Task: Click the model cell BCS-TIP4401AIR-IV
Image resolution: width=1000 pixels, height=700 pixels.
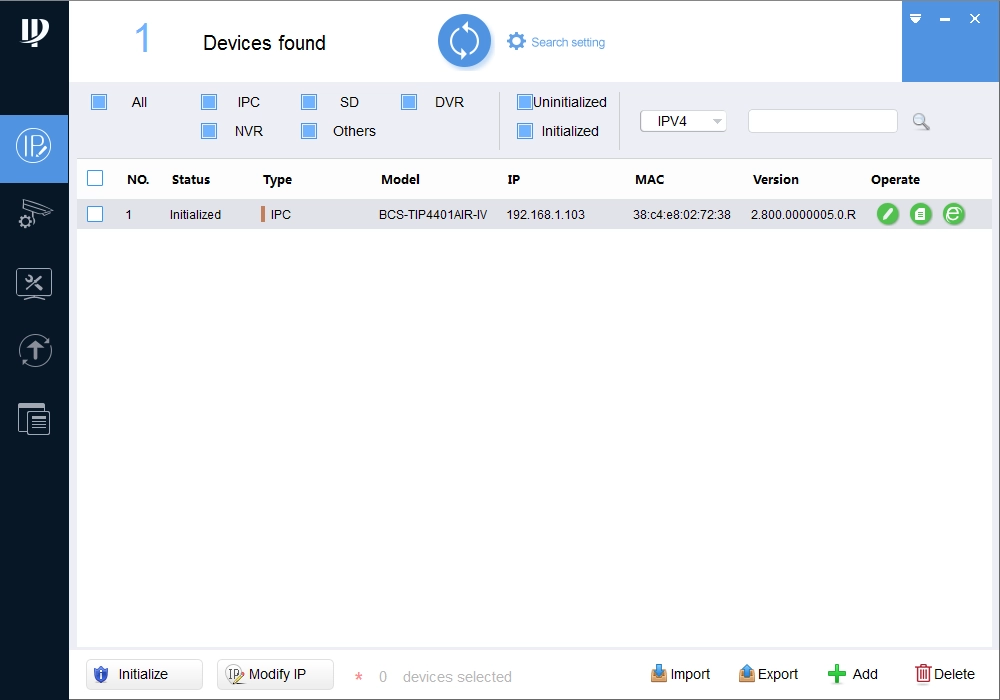Action: coord(433,215)
